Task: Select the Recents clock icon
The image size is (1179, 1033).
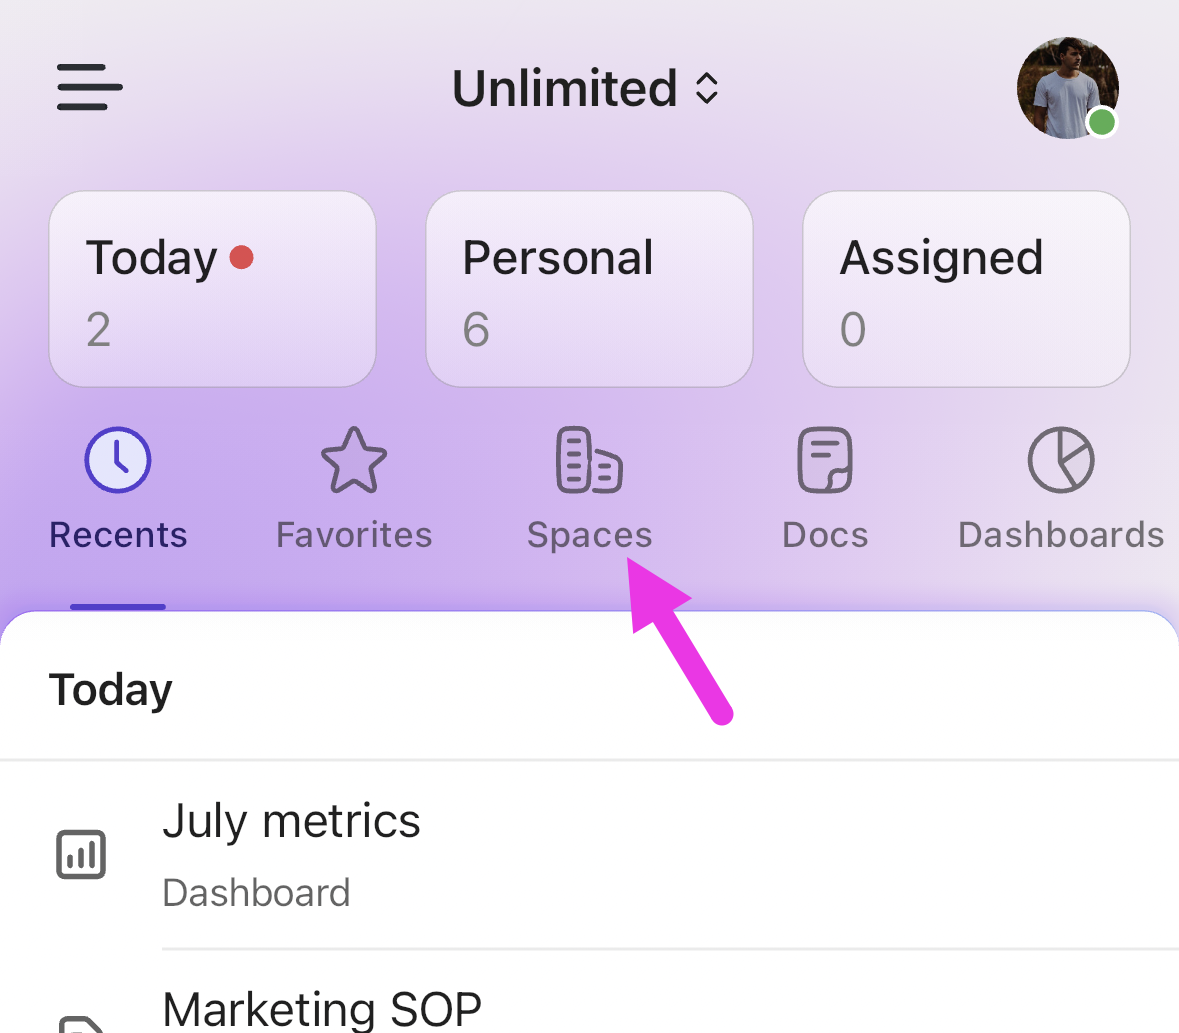Action: [x=117, y=460]
